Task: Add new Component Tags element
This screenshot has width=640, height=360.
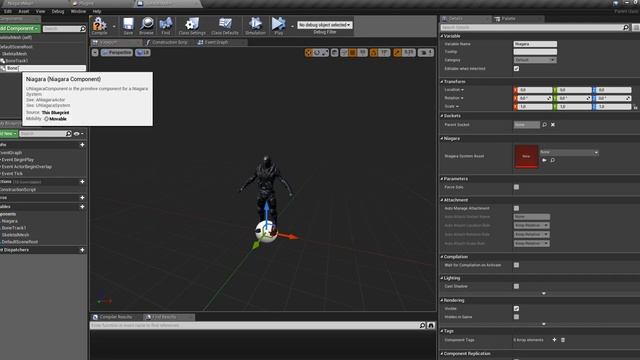Action: pos(554,340)
